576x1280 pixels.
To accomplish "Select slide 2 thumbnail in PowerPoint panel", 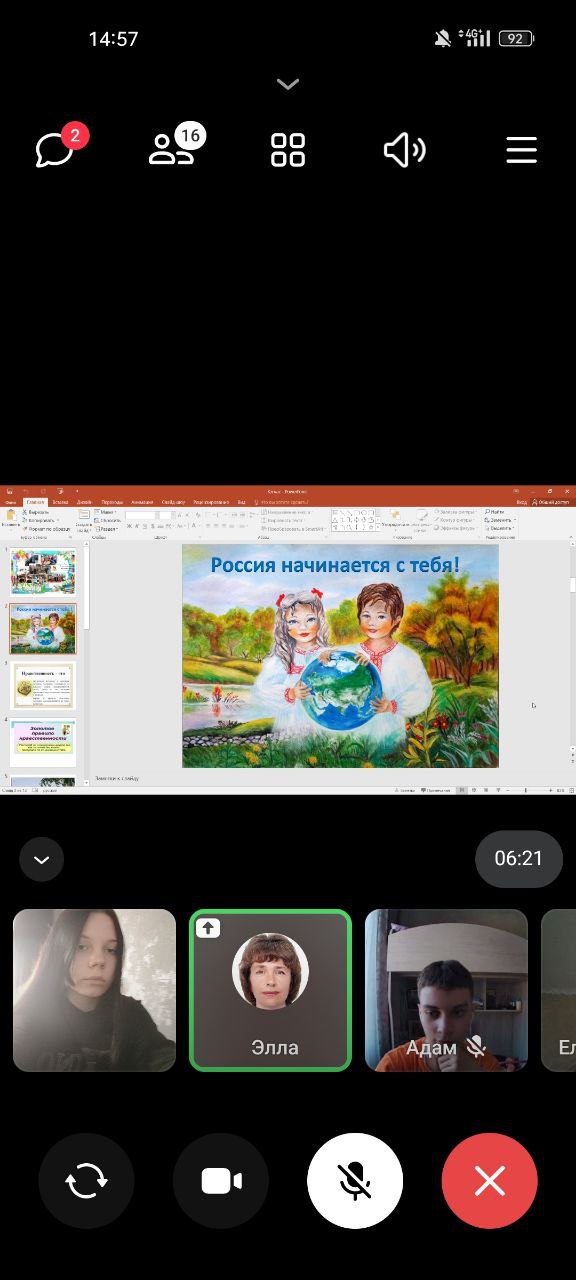I will coord(42,629).
